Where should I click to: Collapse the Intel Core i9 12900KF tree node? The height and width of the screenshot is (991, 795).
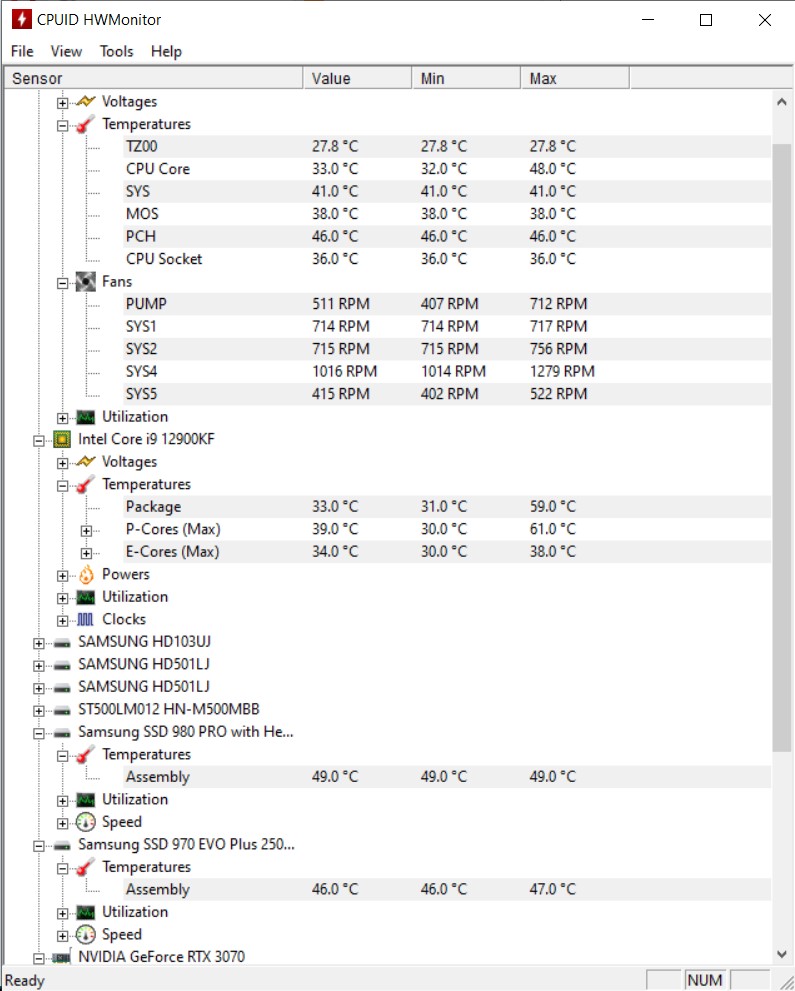coord(39,440)
